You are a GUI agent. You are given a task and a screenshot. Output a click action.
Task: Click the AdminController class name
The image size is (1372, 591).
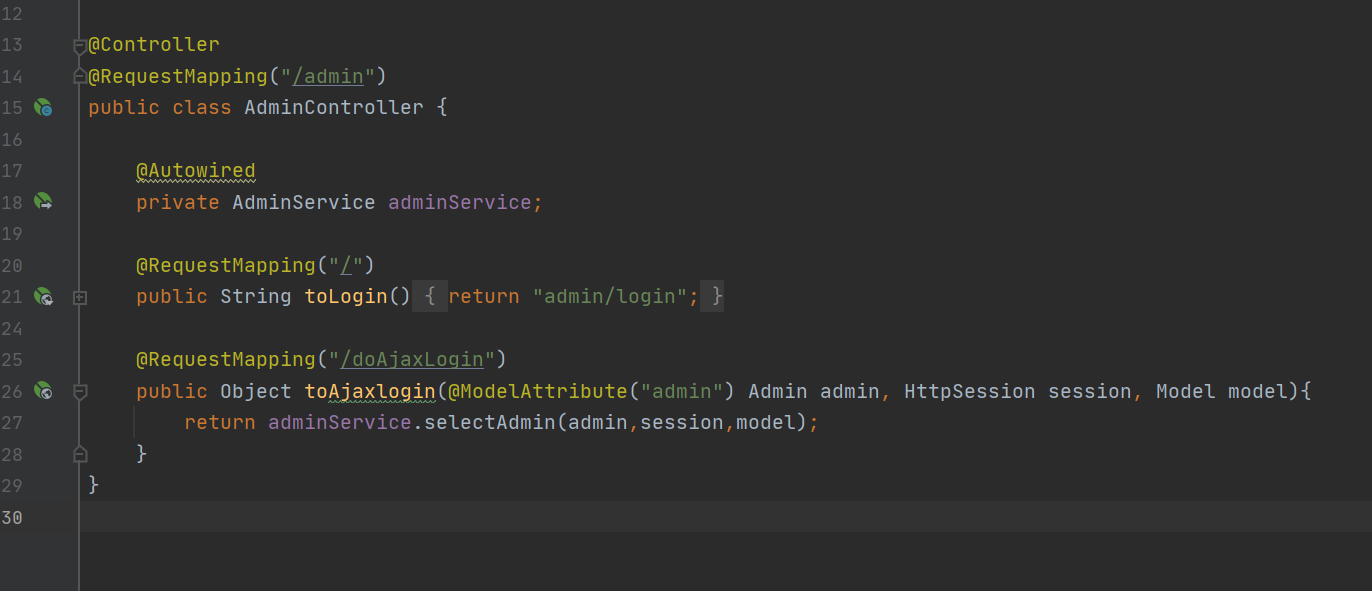click(x=334, y=107)
